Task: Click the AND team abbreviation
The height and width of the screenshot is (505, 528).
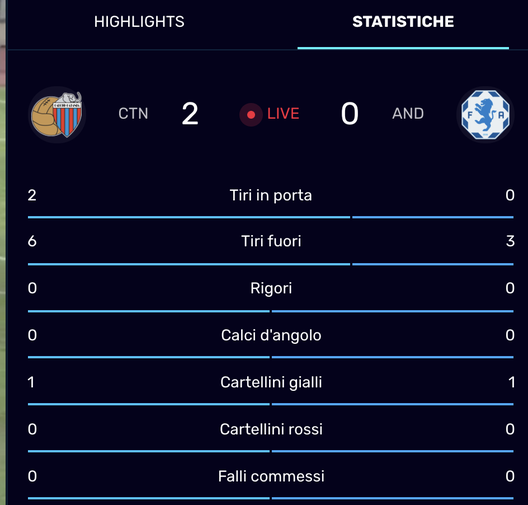Action: (x=408, y=114)
